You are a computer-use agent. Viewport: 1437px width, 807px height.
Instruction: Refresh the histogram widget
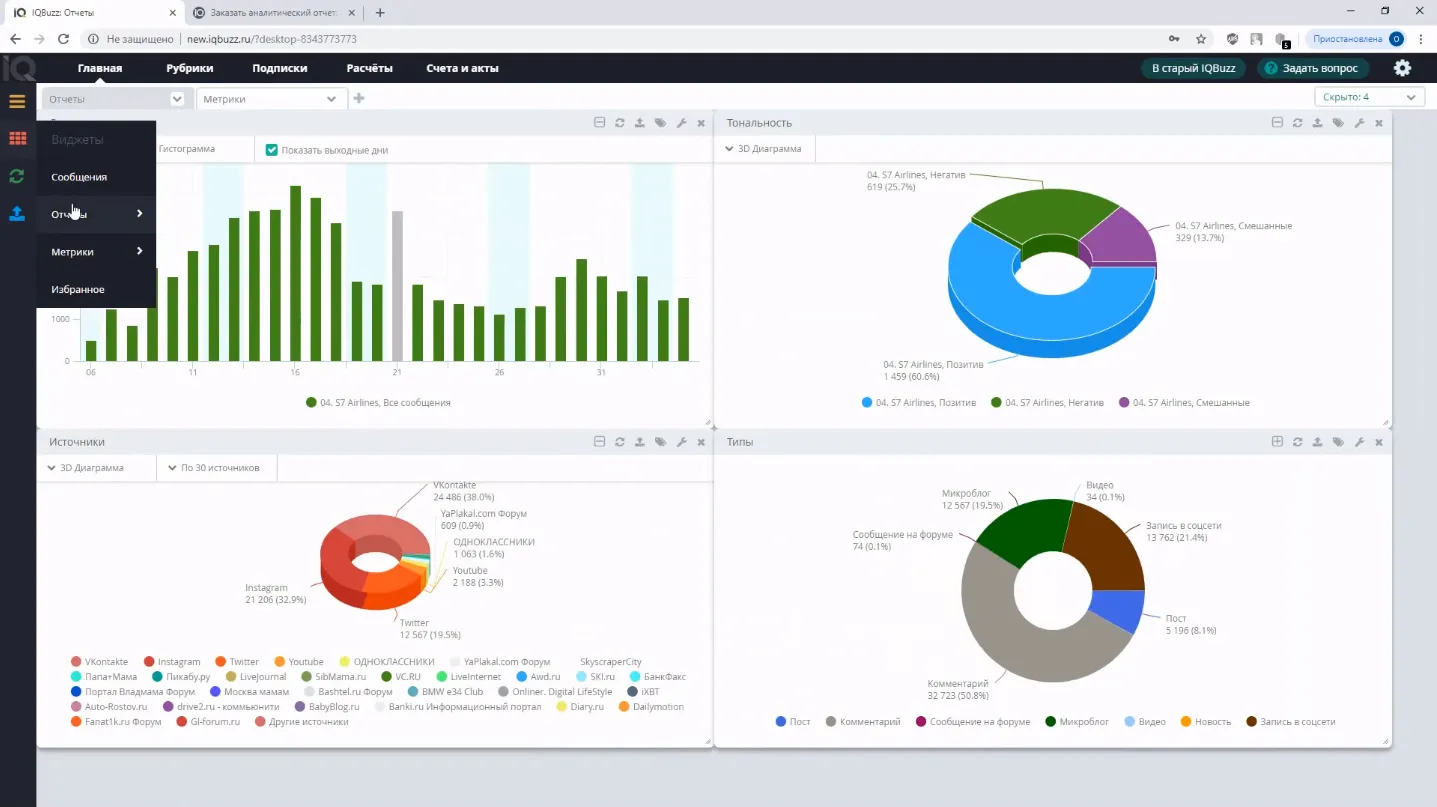[620, 123]
